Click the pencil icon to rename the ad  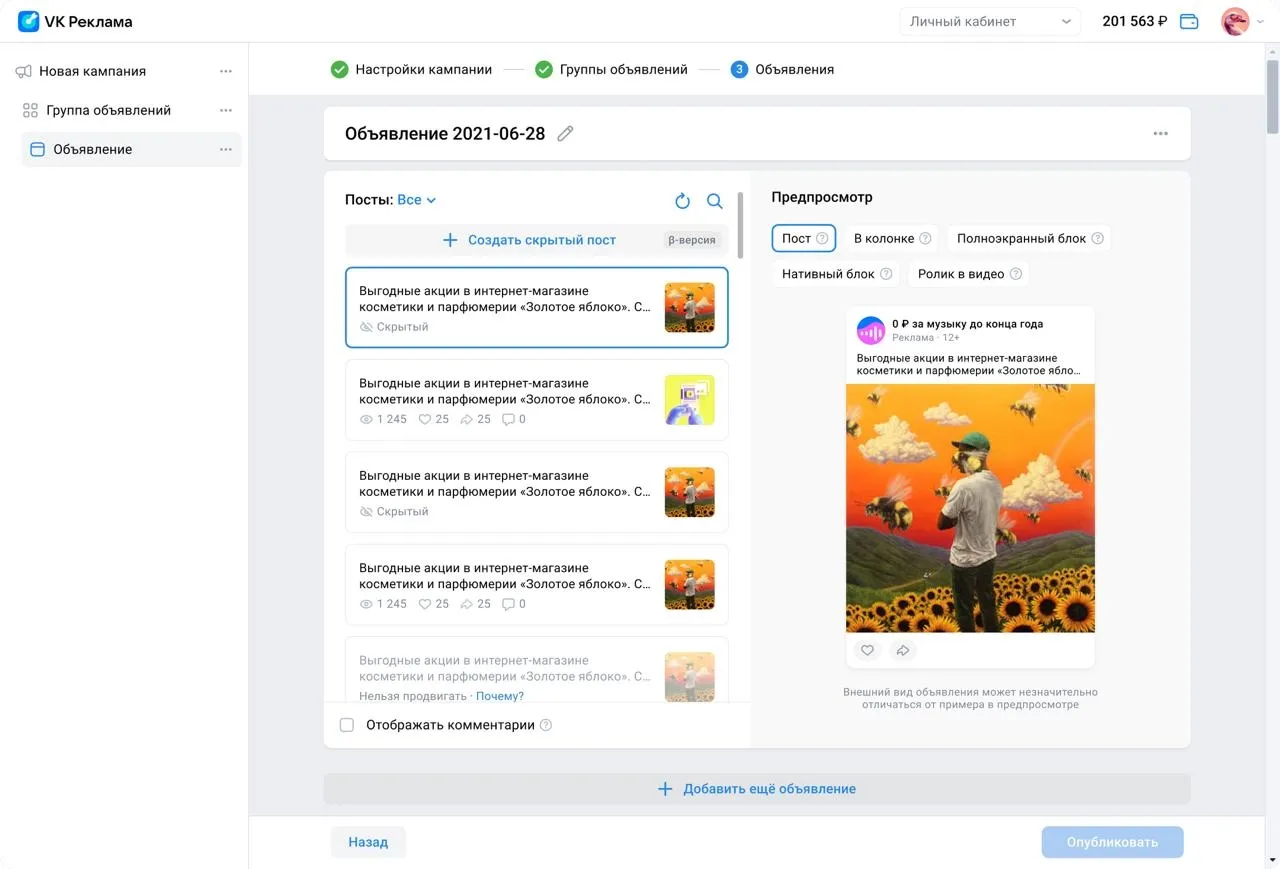[x=565, y=134]
